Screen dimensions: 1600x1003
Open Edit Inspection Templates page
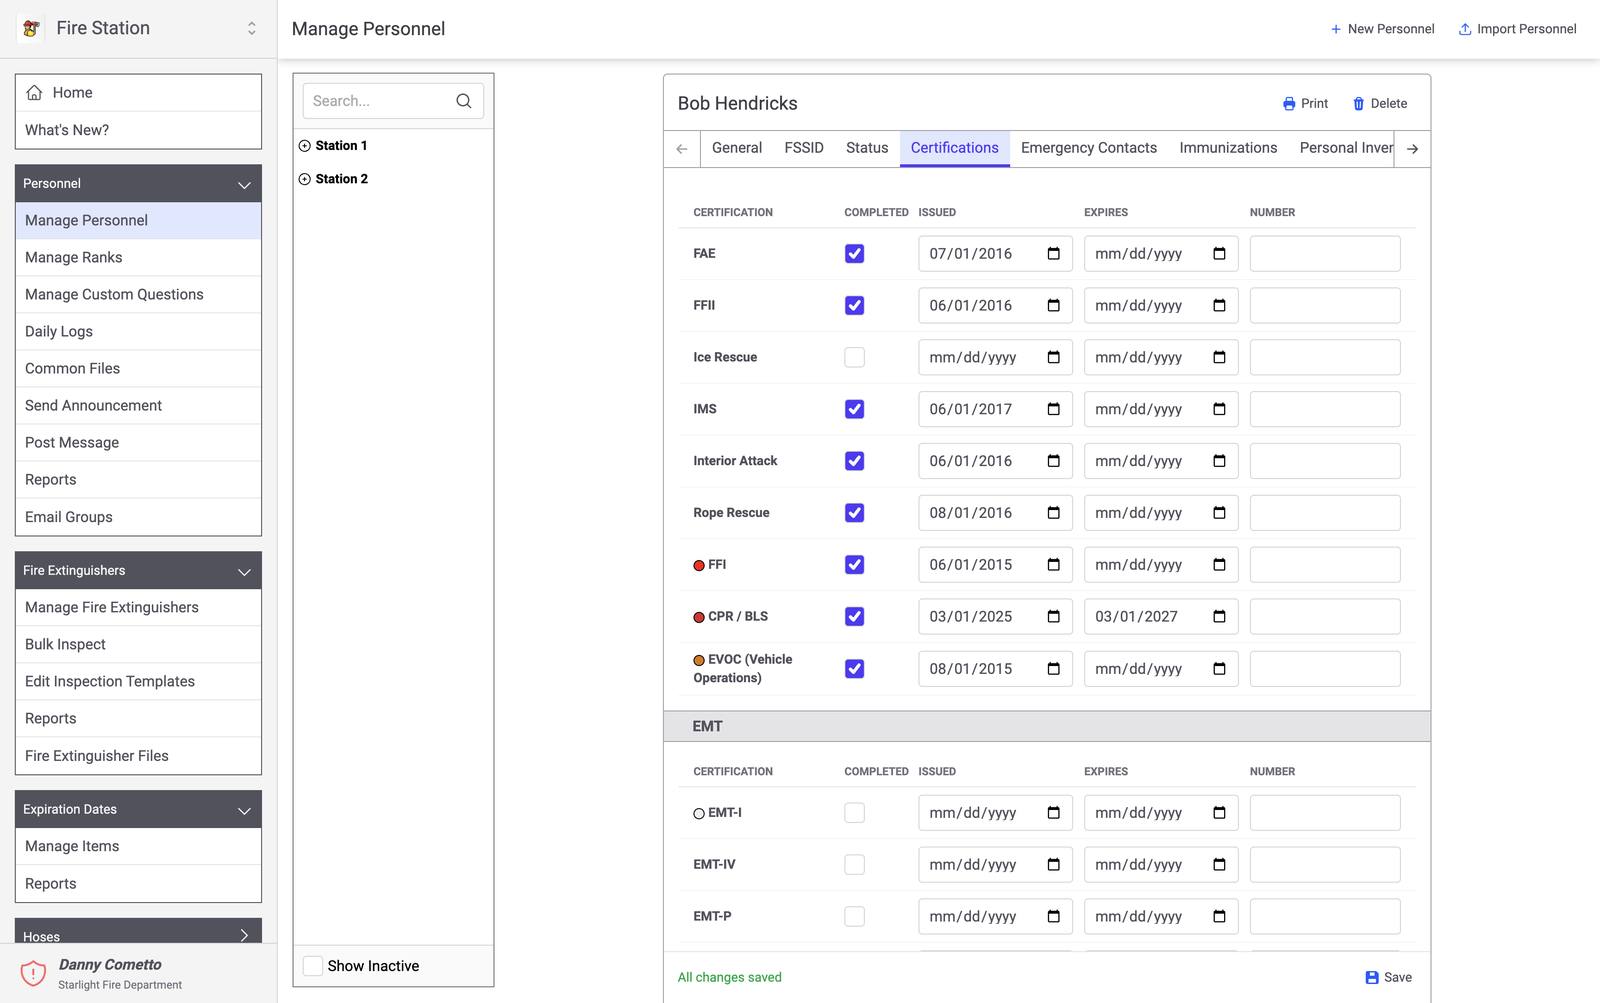tap(138, 682)
